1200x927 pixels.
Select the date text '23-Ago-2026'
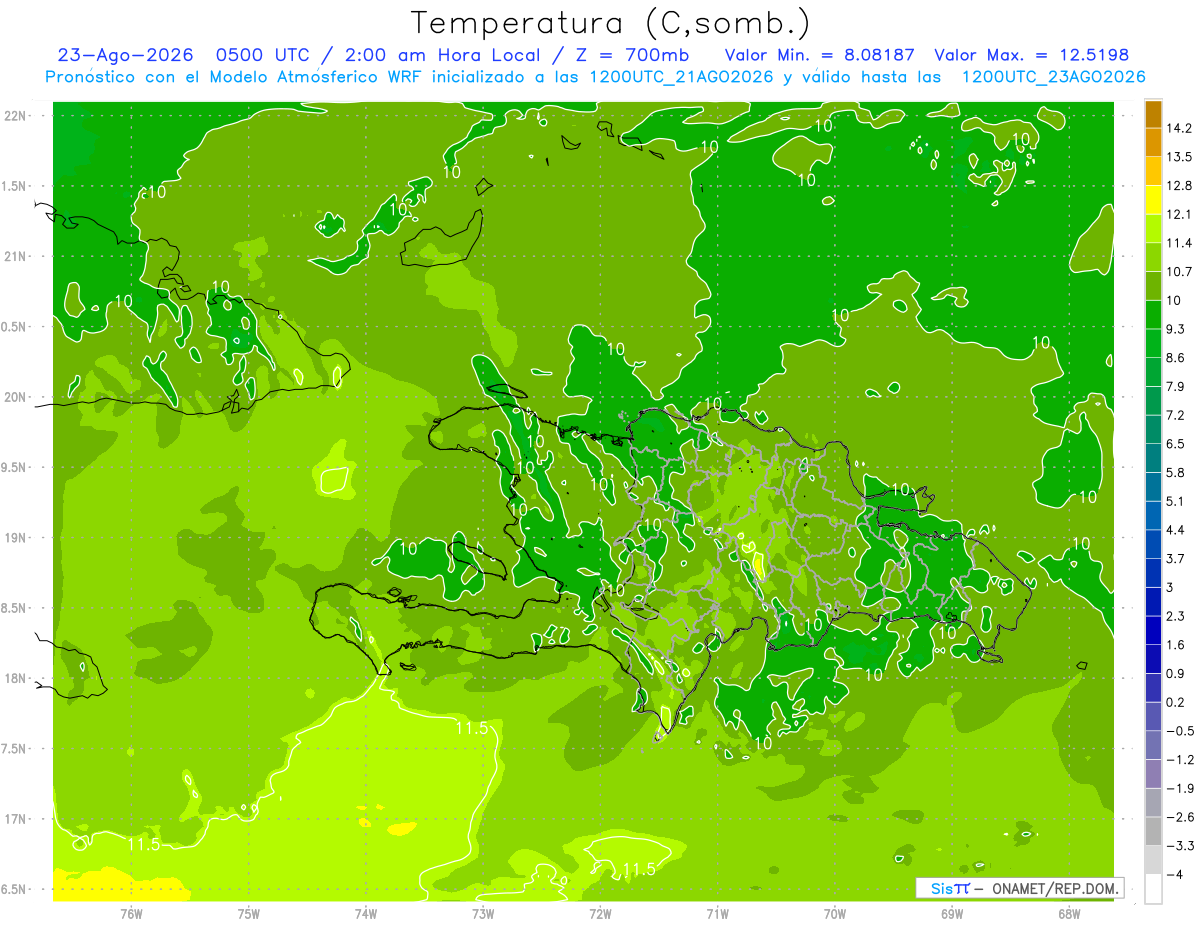point(127,56)
